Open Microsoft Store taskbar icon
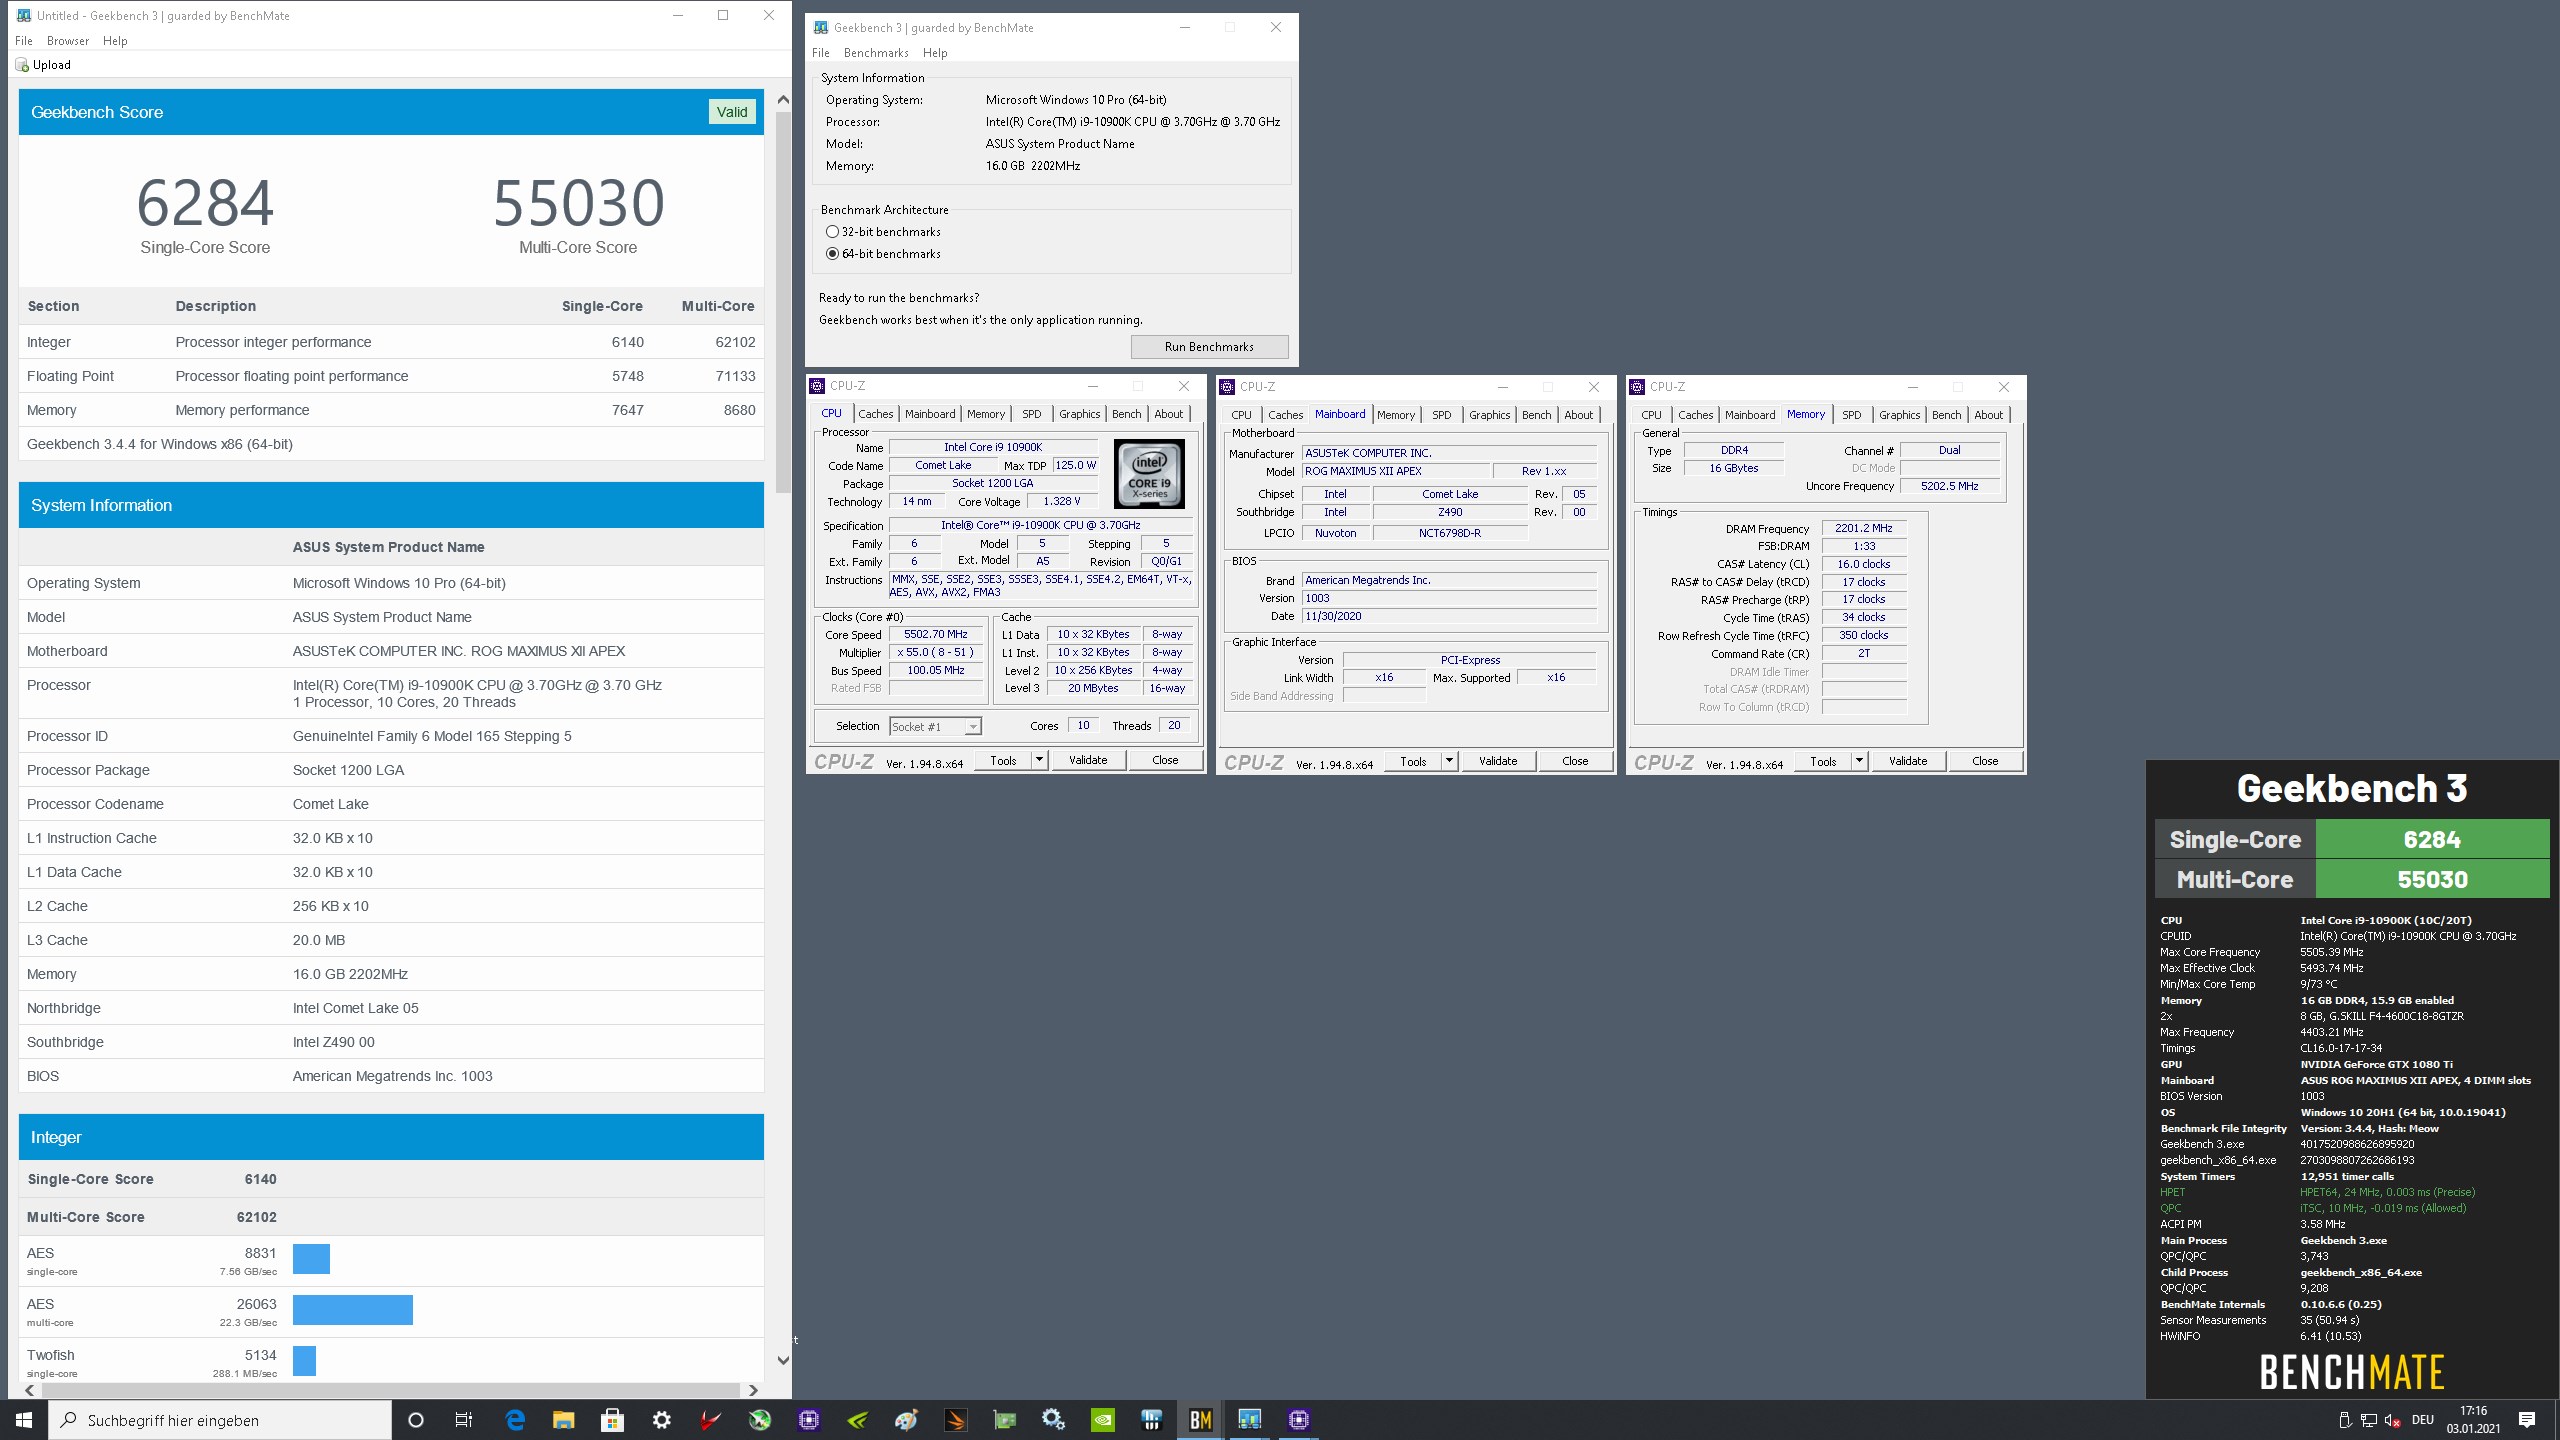The image size is (2560, 1440). point(613,1419)
